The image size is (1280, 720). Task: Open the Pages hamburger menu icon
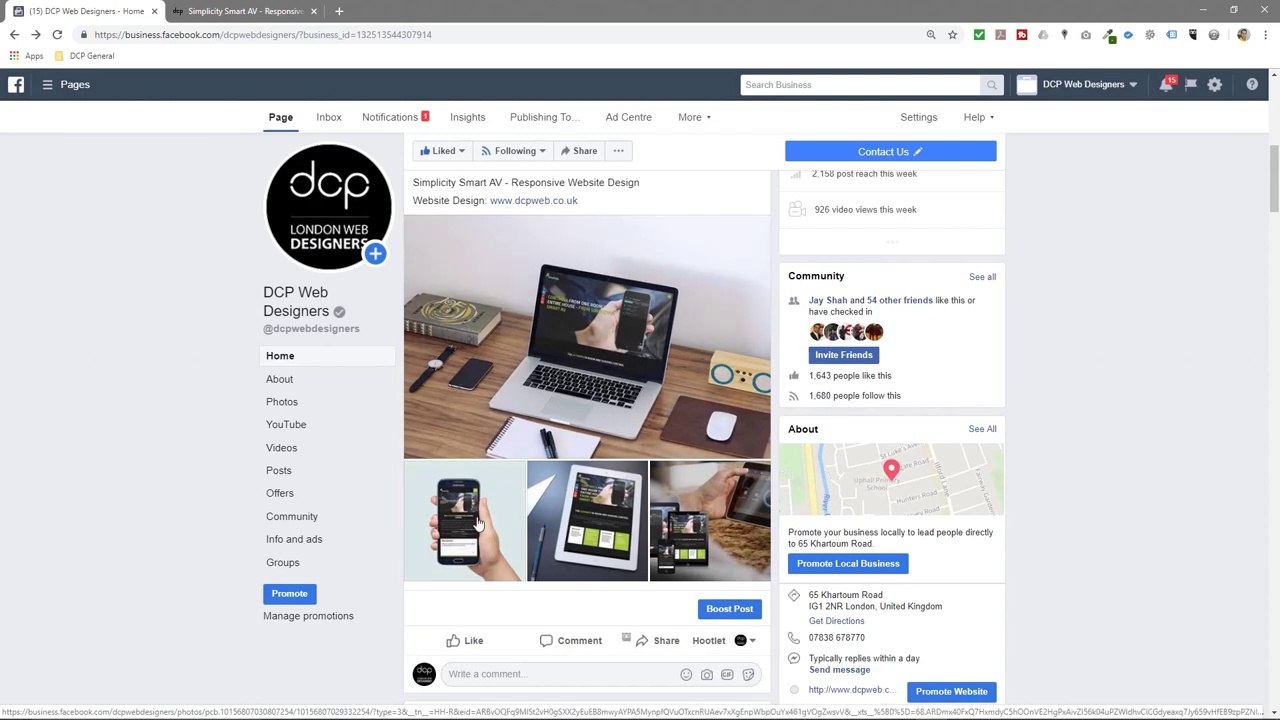[47, 85]
